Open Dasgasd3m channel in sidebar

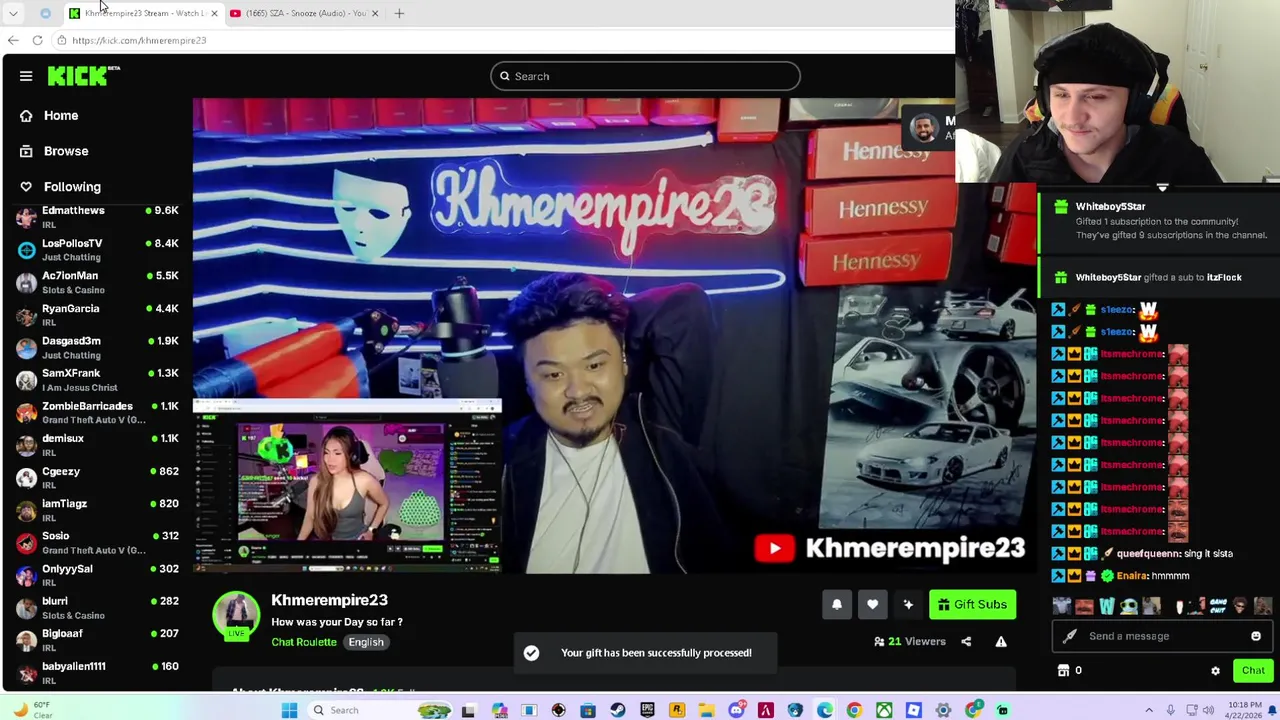97,347
